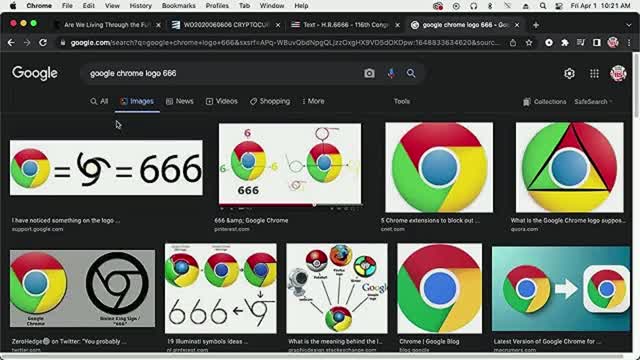
Task: Open the Tools filter button
Action: click(402, 101)
